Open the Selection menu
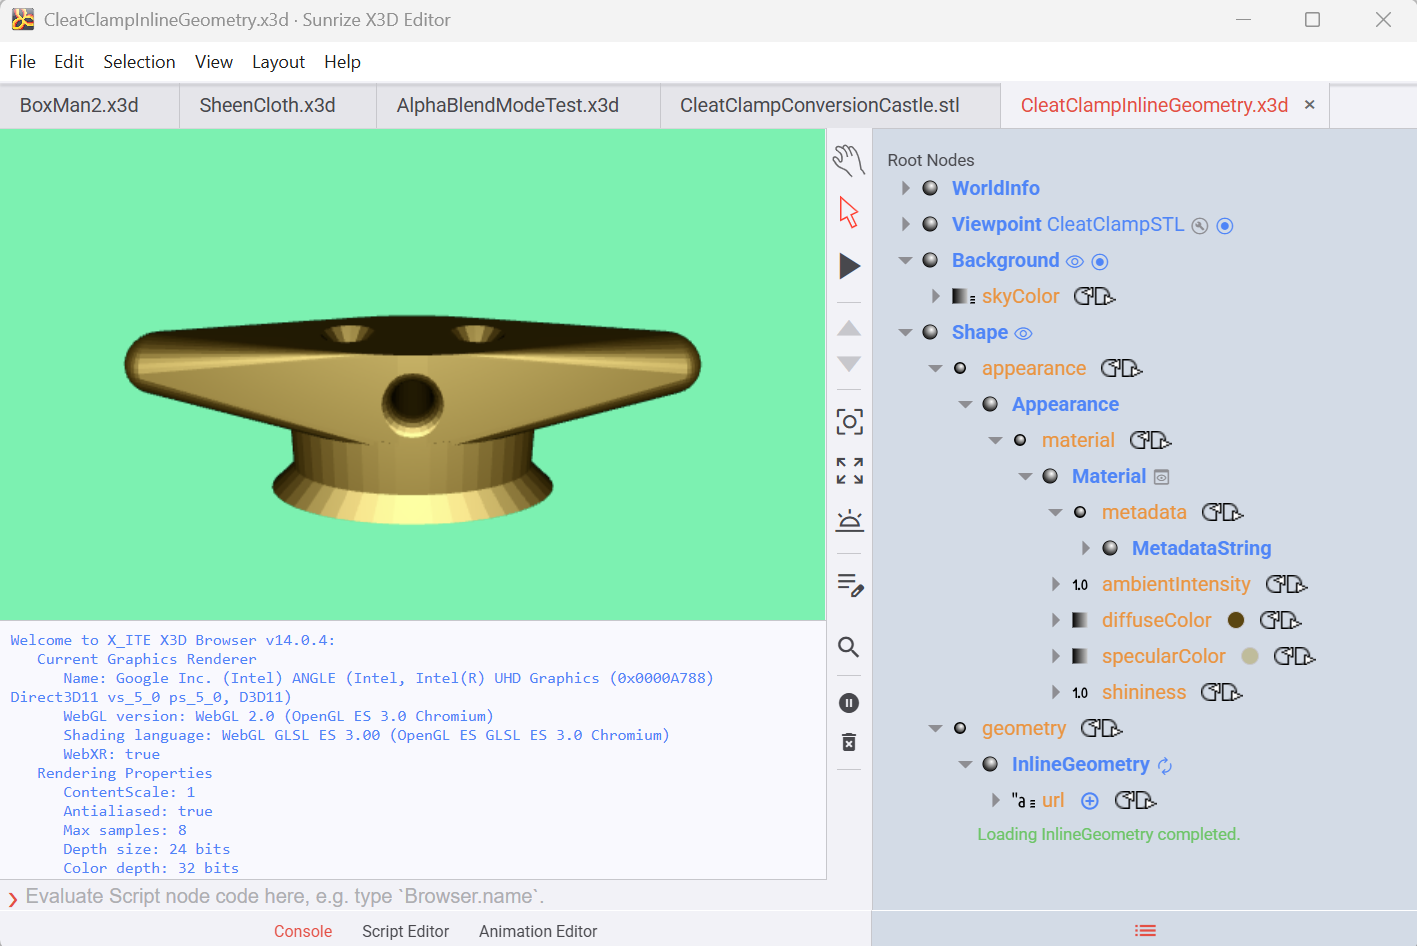Image resolution: width=1417 pixels, height=946 pixels. tap(139, 62)
